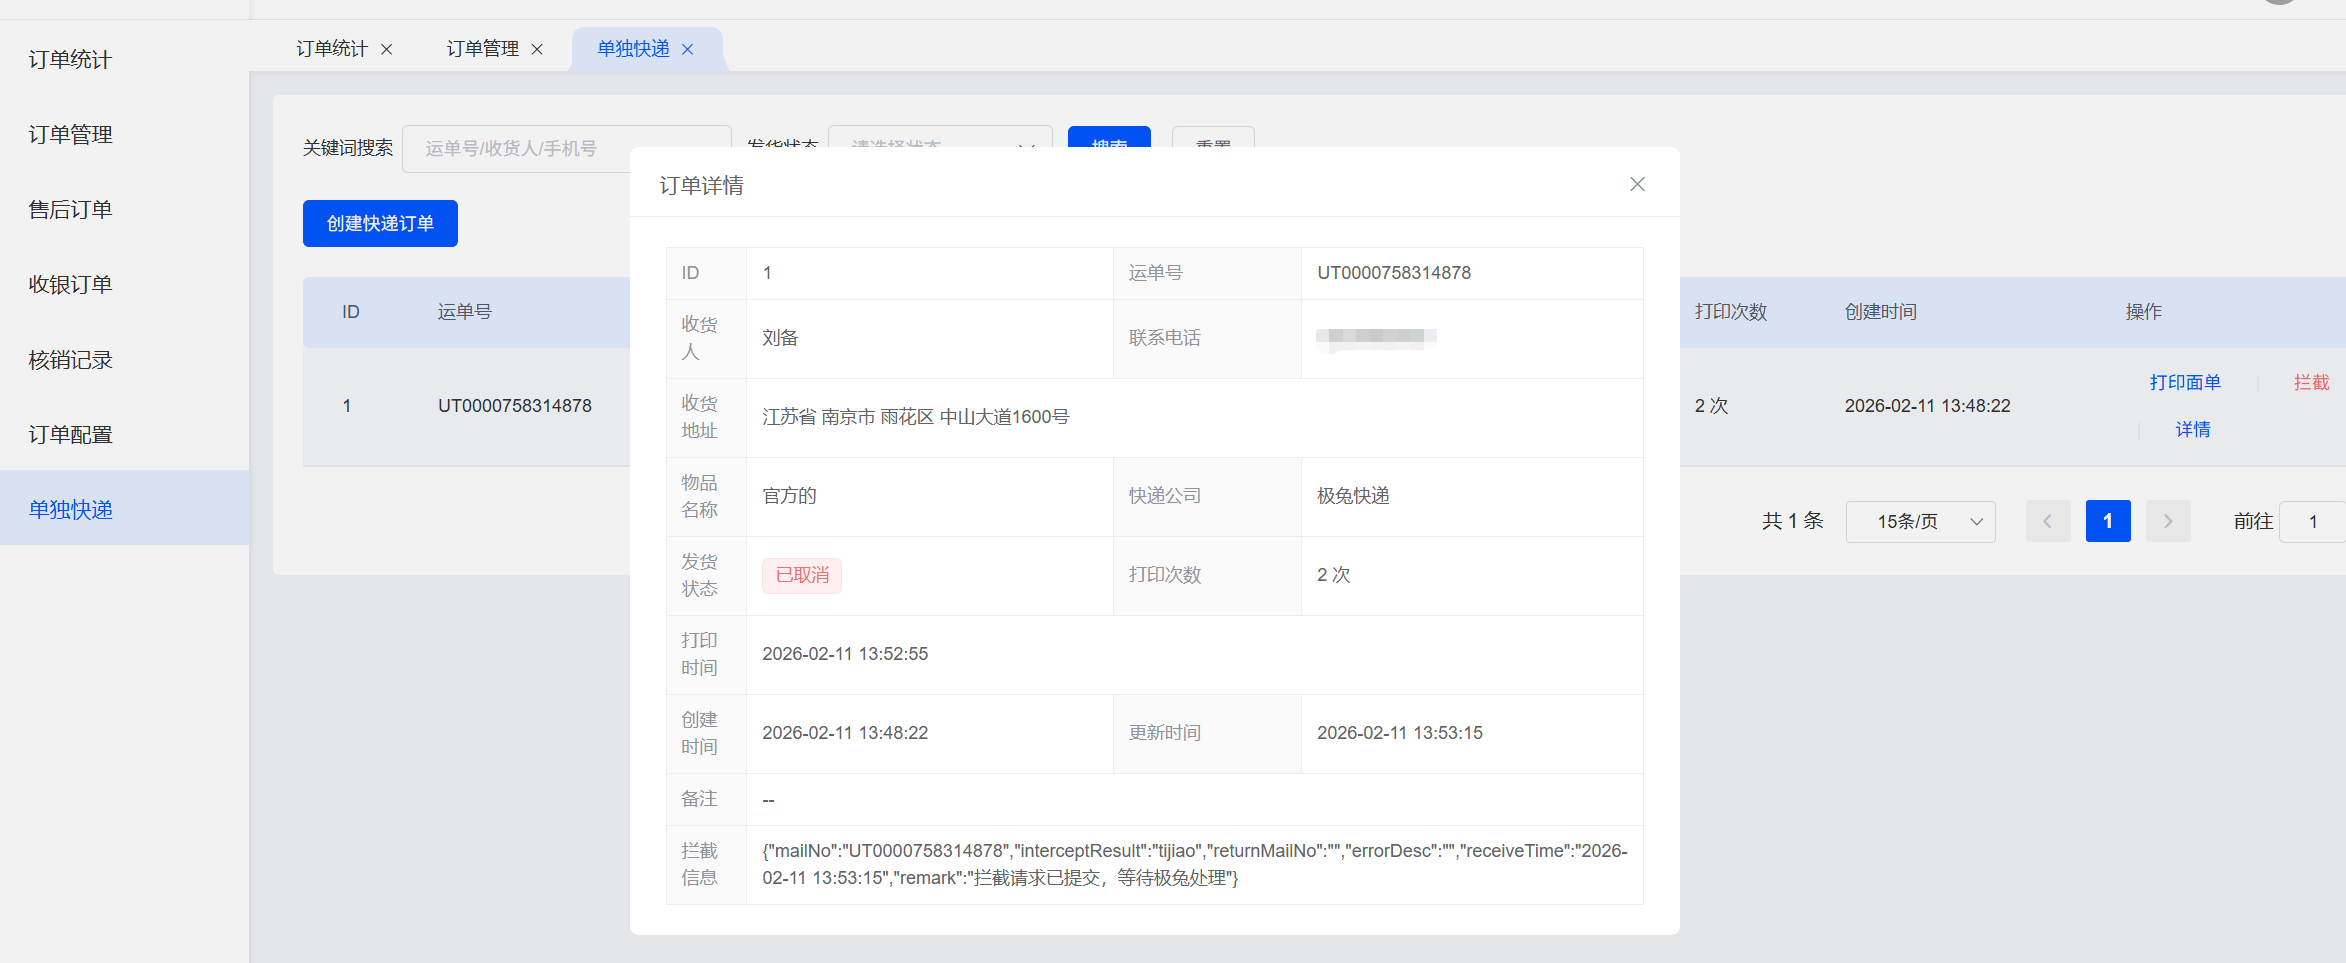The height and width of the screenshot is (963, 2346).
Task: Close the 订单管理 tab
Action: pyautogui.click(x=537, y=49)
